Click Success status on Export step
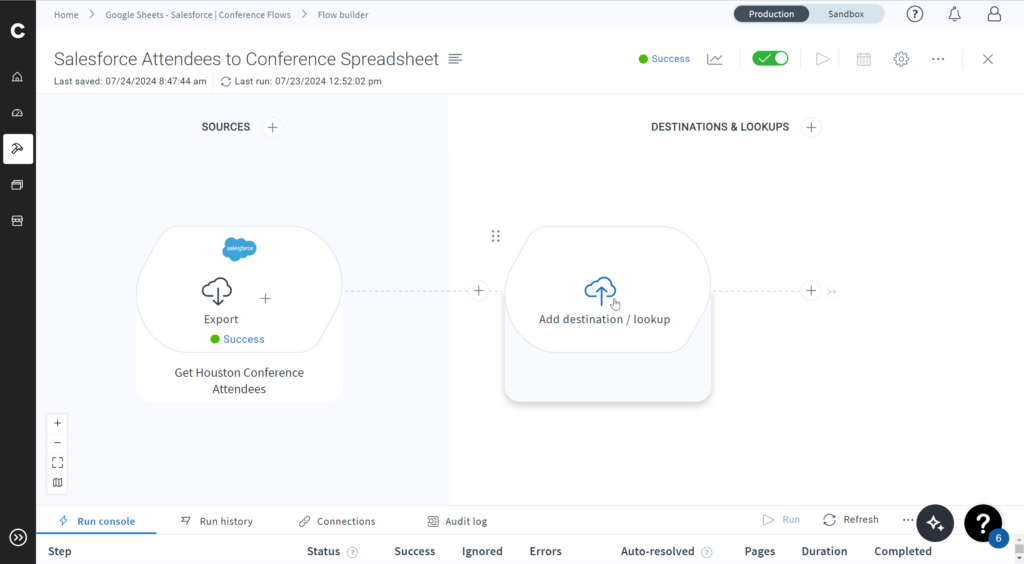 tap(244, 339)
